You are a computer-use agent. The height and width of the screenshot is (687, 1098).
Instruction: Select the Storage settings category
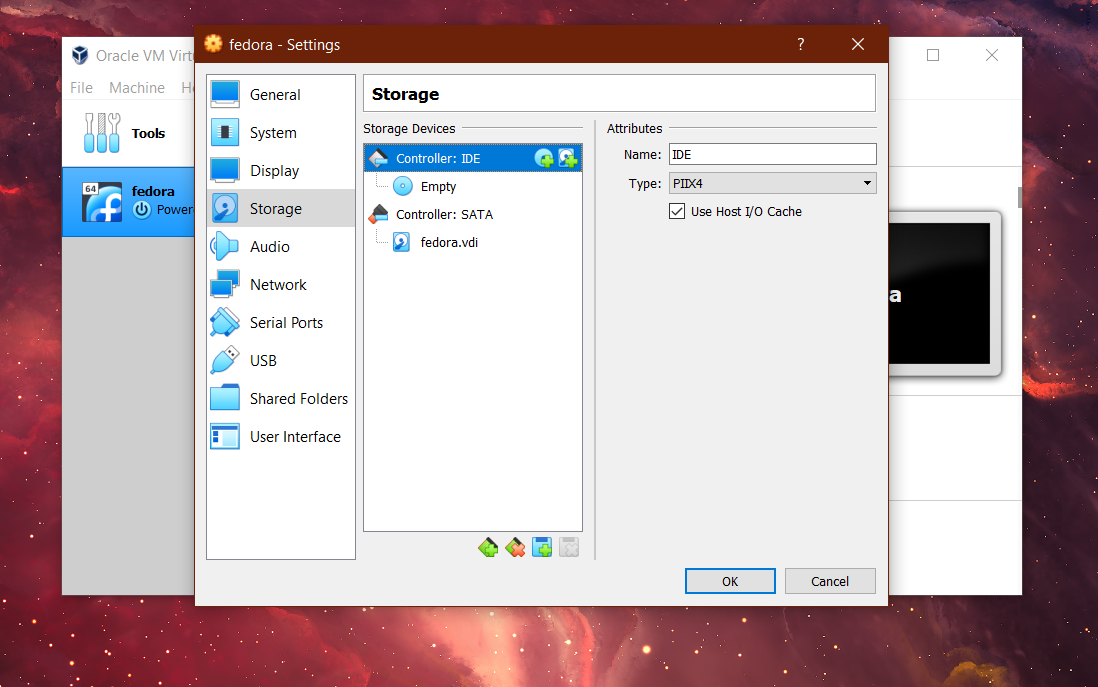(x=281, y=208)
